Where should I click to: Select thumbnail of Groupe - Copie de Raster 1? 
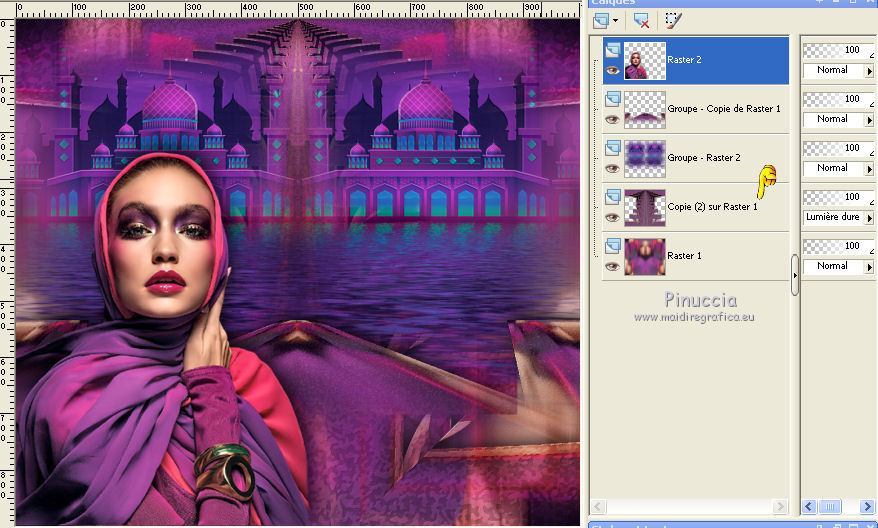click(x=645, y=110)
